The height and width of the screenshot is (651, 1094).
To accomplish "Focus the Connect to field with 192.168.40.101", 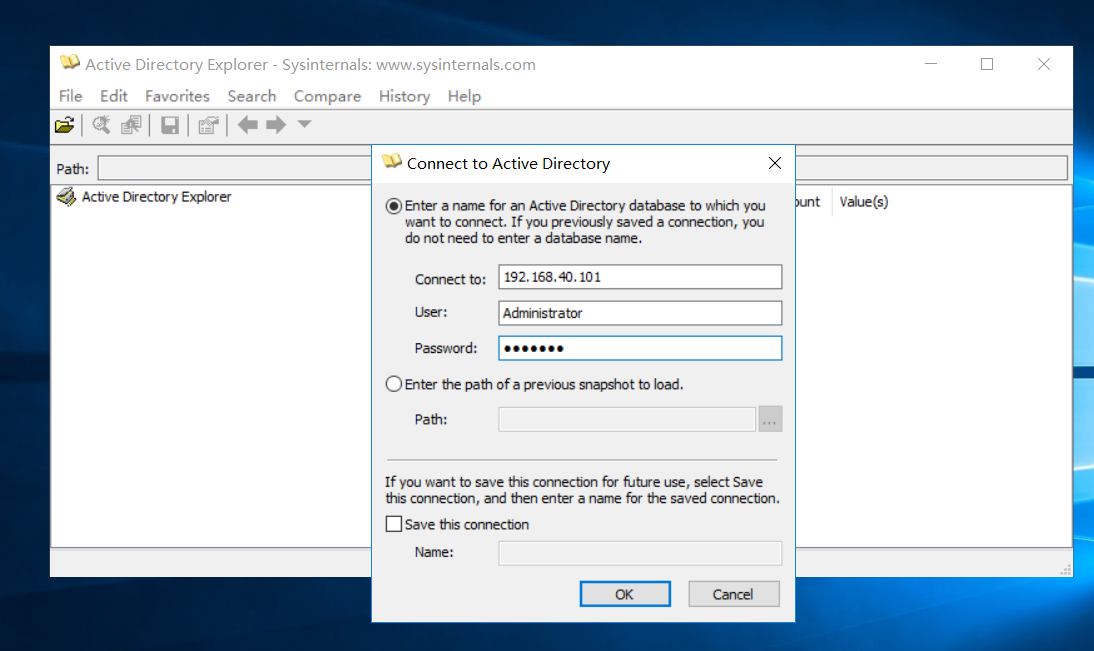I will tap(640, 277).
